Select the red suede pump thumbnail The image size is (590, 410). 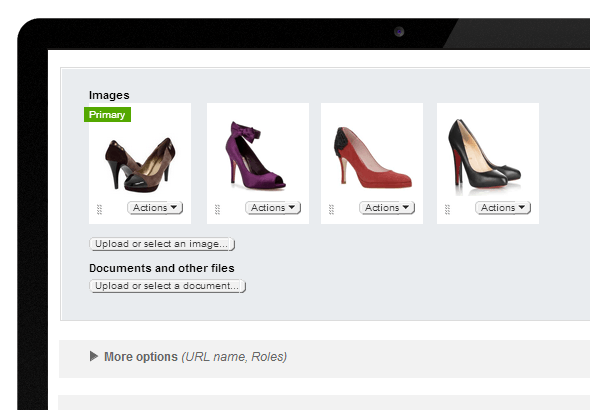[373, 157]
